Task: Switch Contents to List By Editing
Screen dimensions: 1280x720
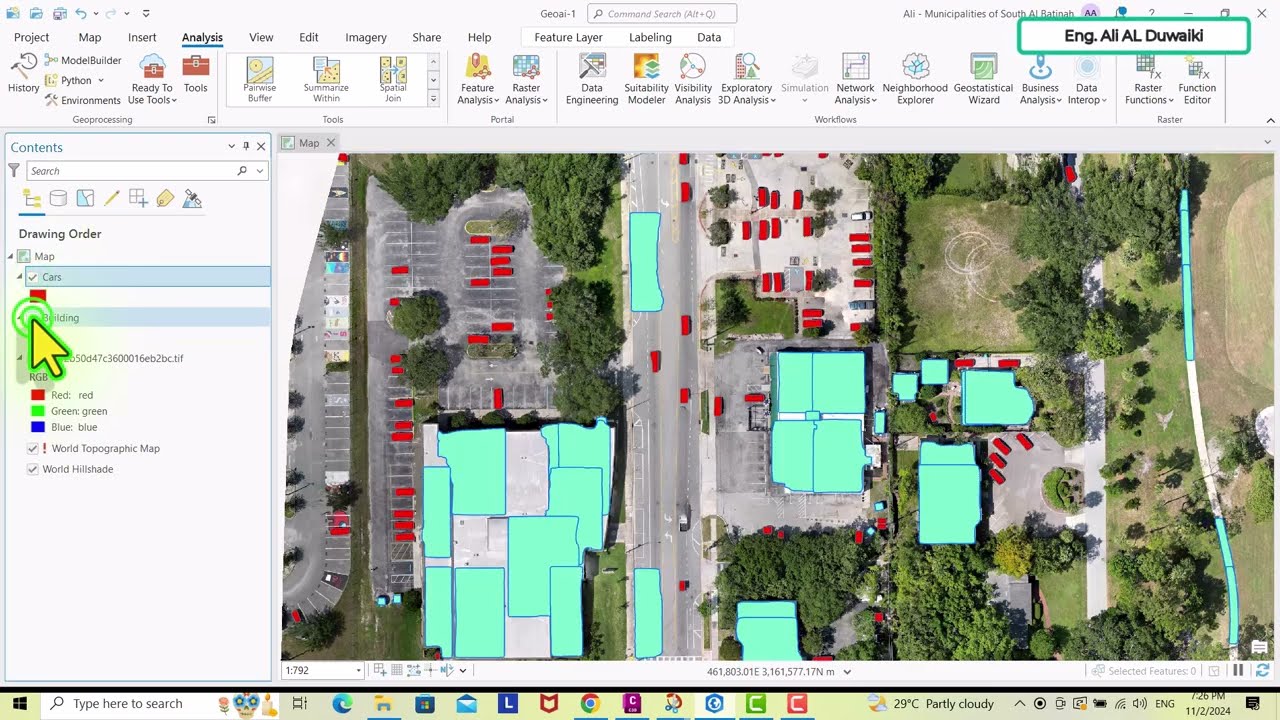Action: (112, 198)
